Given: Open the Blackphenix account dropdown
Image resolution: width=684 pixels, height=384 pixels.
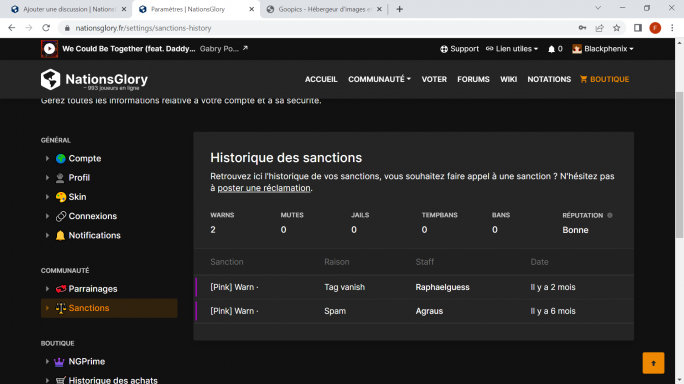Looking at the screenshot, I should (603, 49).
